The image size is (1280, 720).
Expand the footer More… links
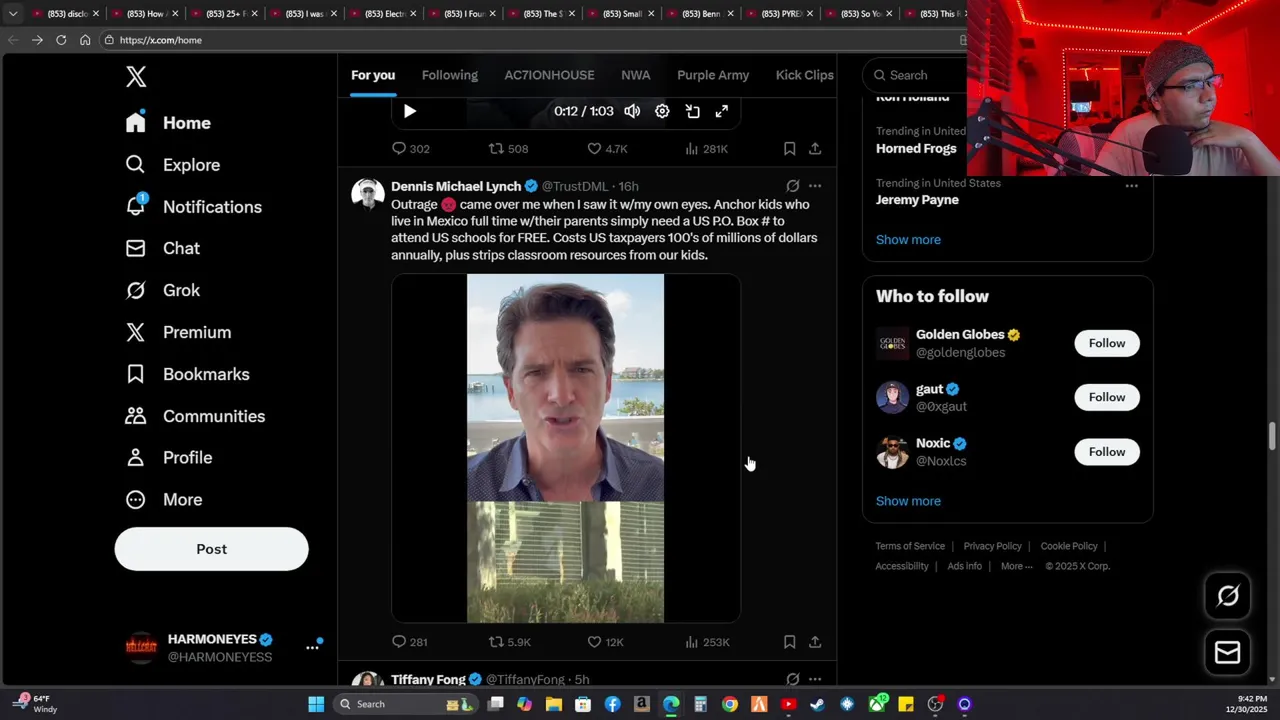pos(1016,566)
